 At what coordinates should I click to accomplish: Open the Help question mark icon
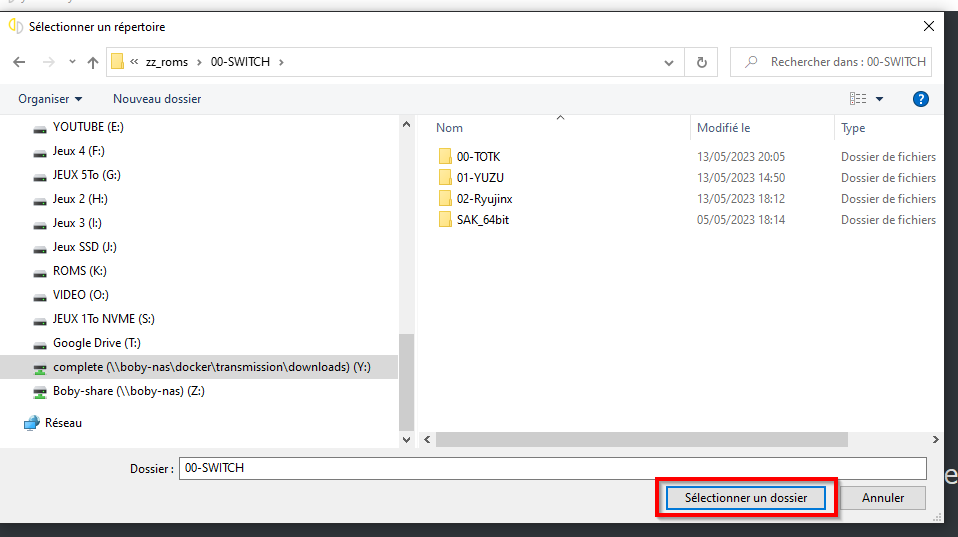point(921,99)
